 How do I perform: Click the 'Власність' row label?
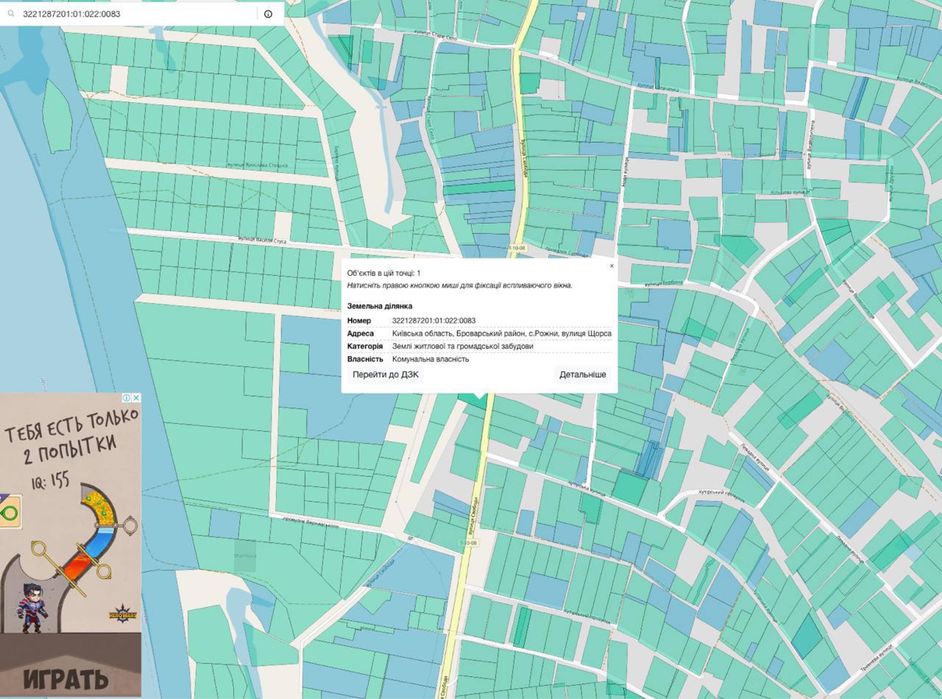(365, 359)
